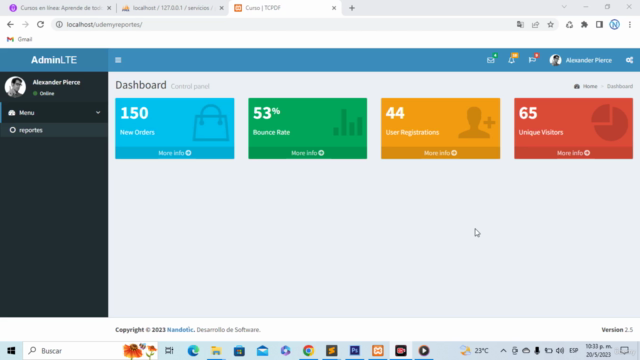Image resolution: width=640 pixels, height=360 pixels.
Task: Open File Explorer from taskbar
Action: [x=216, y=351]
